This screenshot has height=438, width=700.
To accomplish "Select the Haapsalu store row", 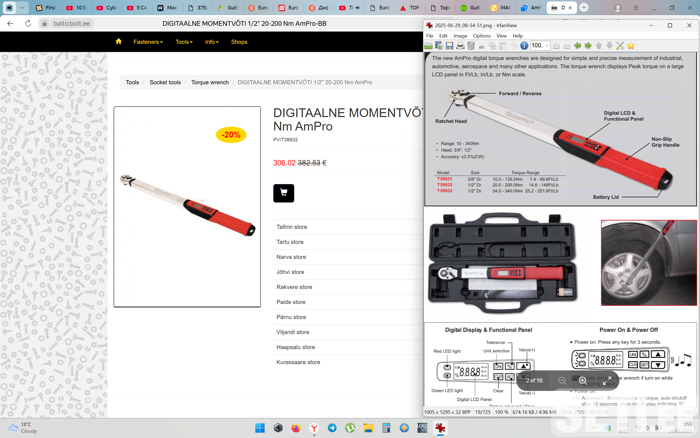I will (x=348, y=347).
